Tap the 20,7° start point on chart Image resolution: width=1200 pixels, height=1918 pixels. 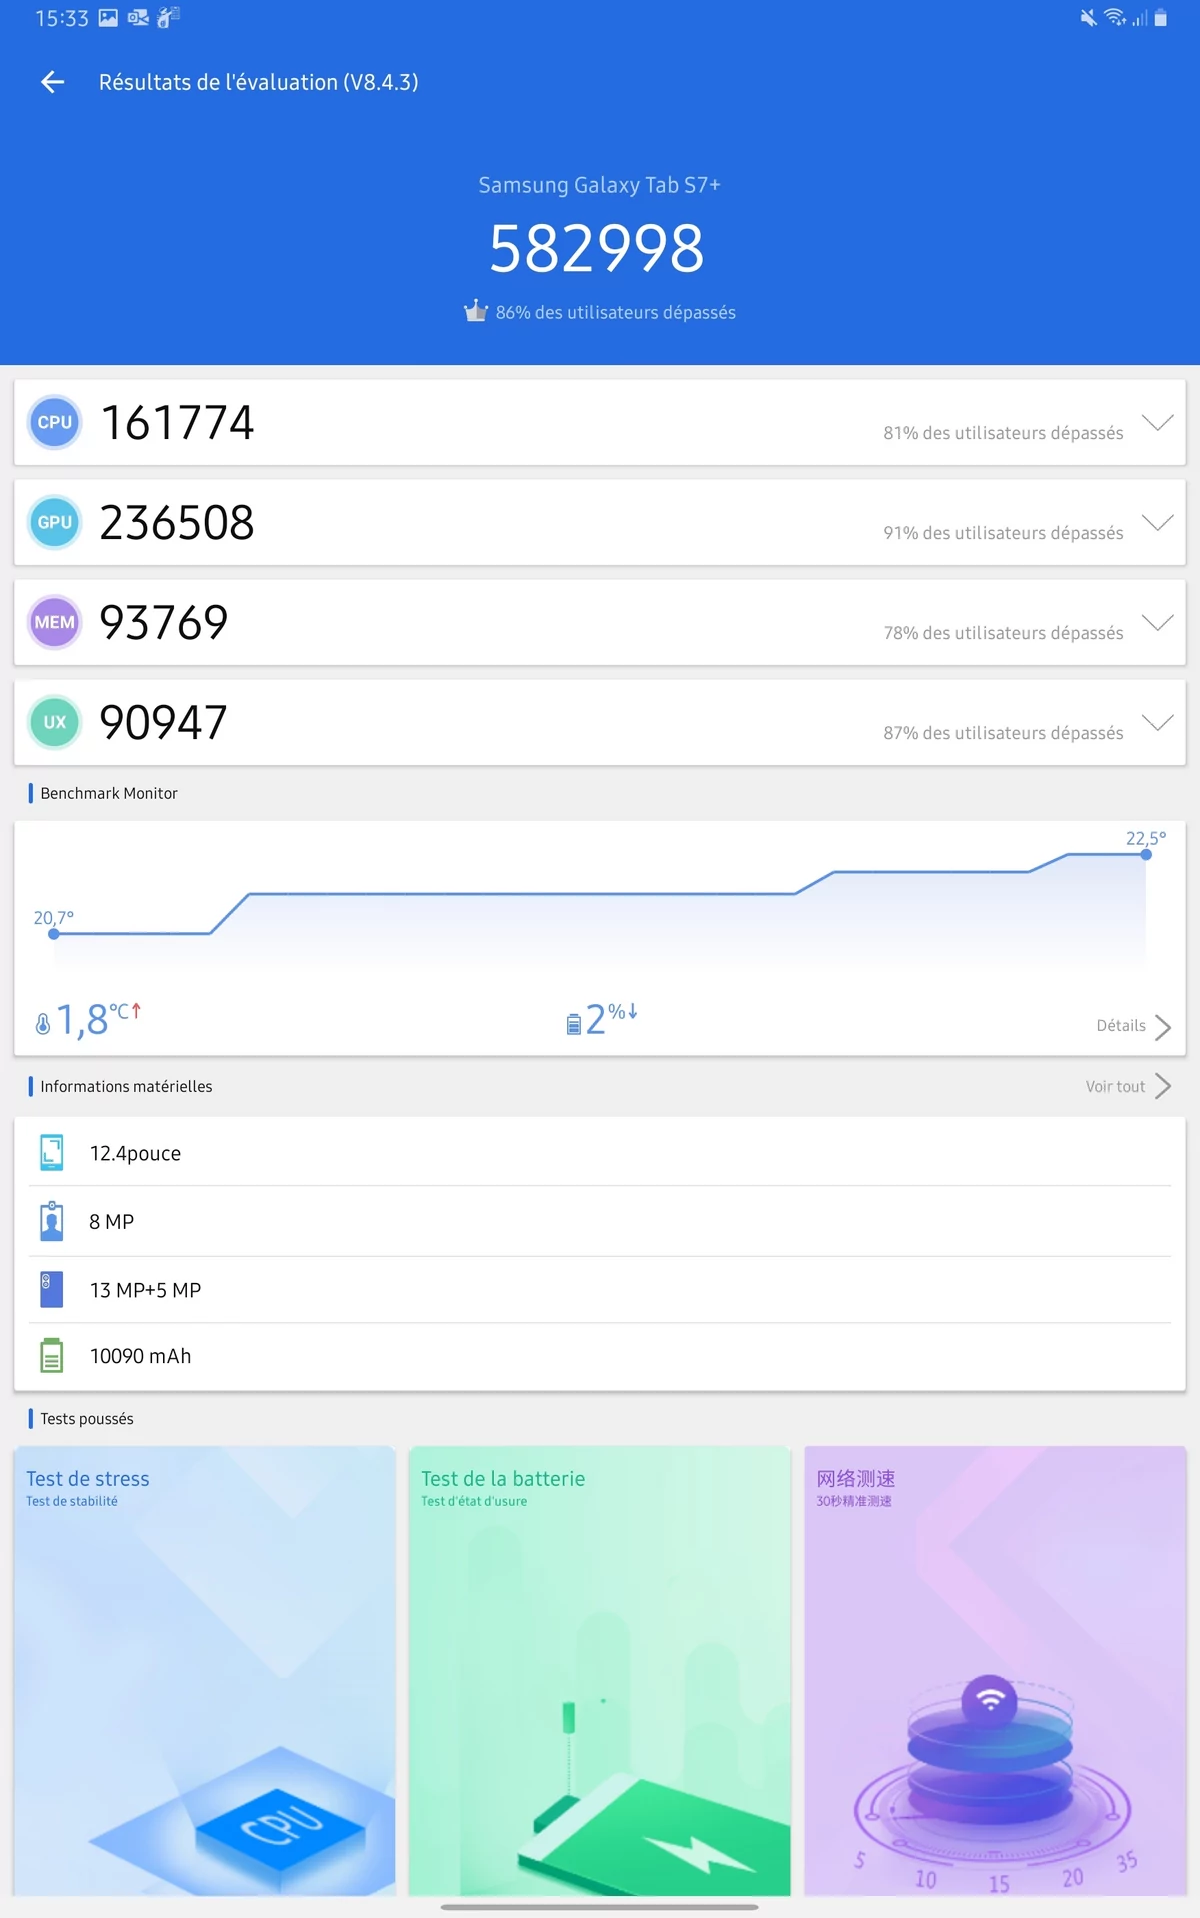click(54, 933)
